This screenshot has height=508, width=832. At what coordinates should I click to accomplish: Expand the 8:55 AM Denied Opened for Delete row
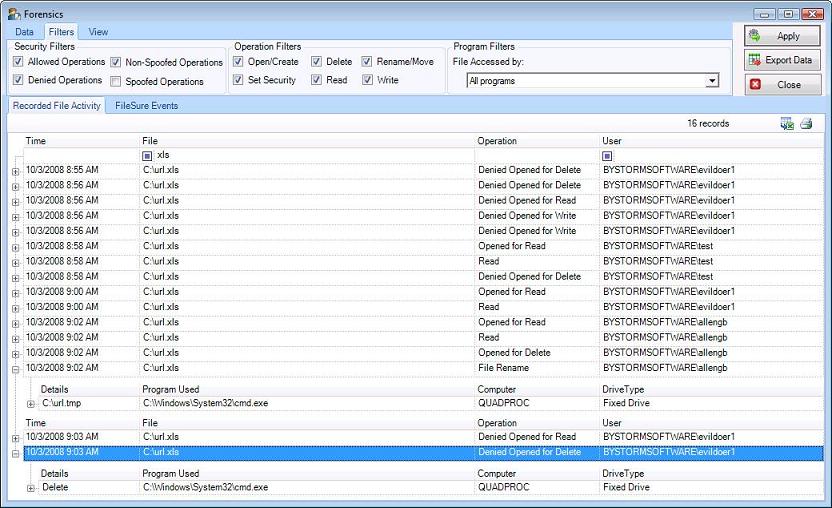pyautogui.click(x=15, y=171)
